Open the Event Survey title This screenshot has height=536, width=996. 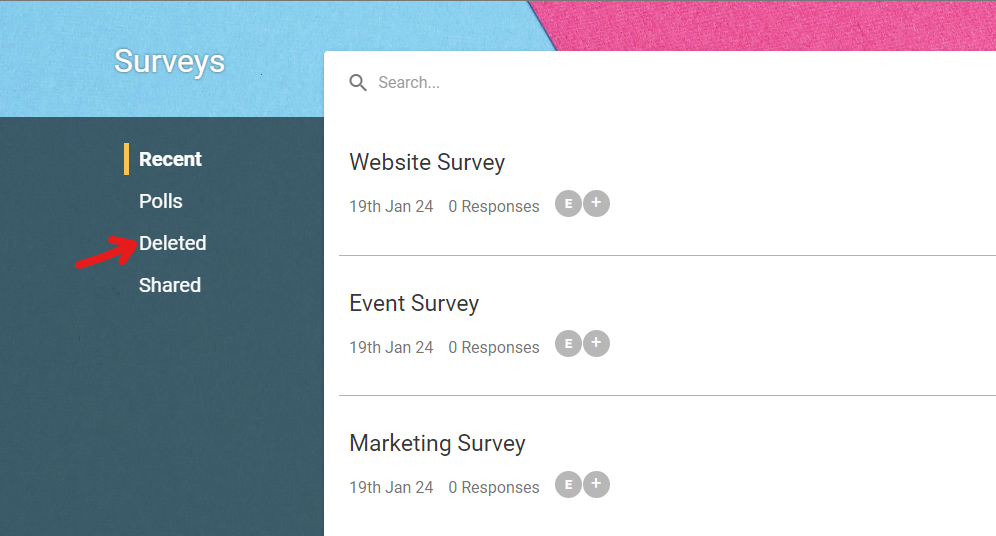[414, 303]
